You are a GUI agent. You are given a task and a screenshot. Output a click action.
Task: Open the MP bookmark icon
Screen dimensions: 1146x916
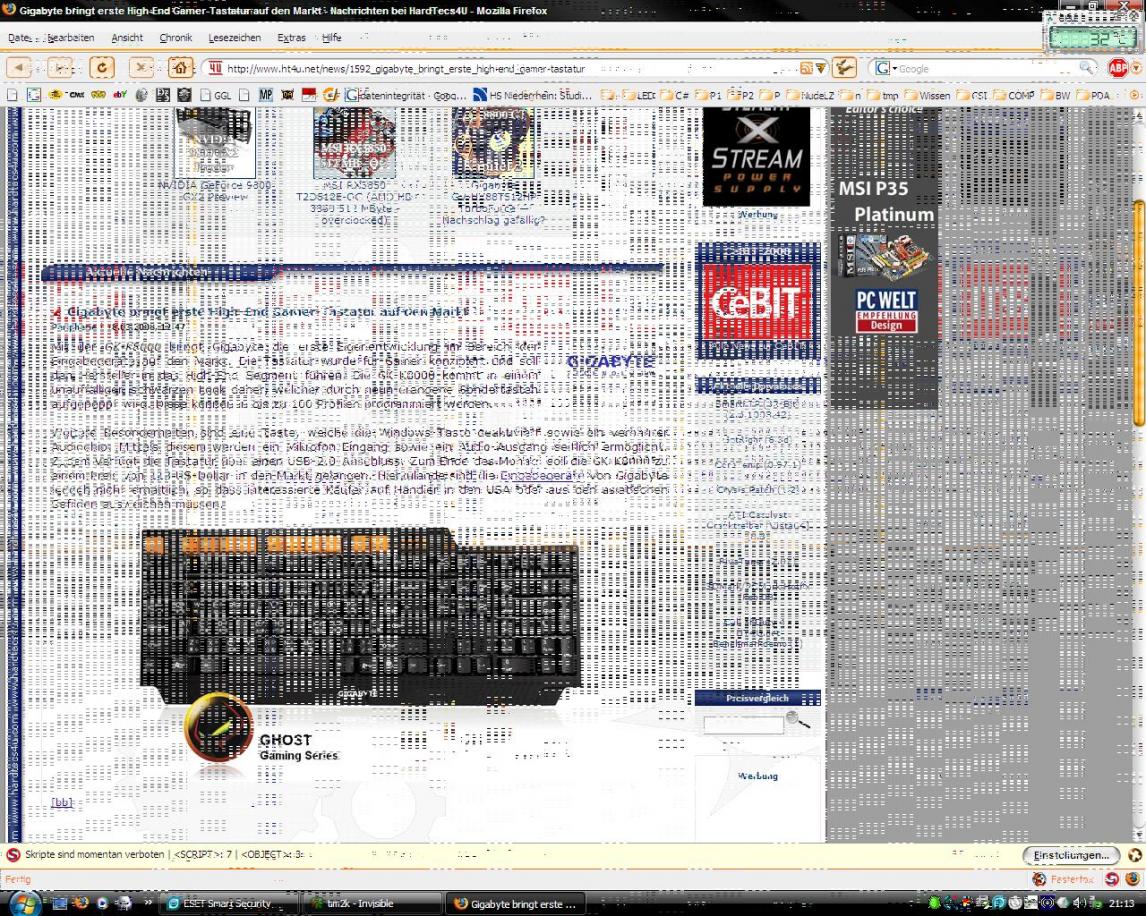[265, 94]
